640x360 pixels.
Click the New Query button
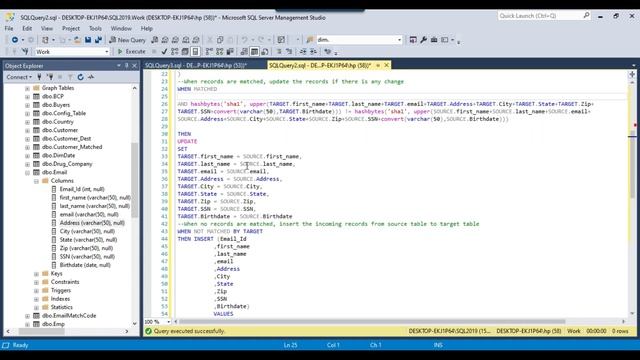tap(127, 40)
